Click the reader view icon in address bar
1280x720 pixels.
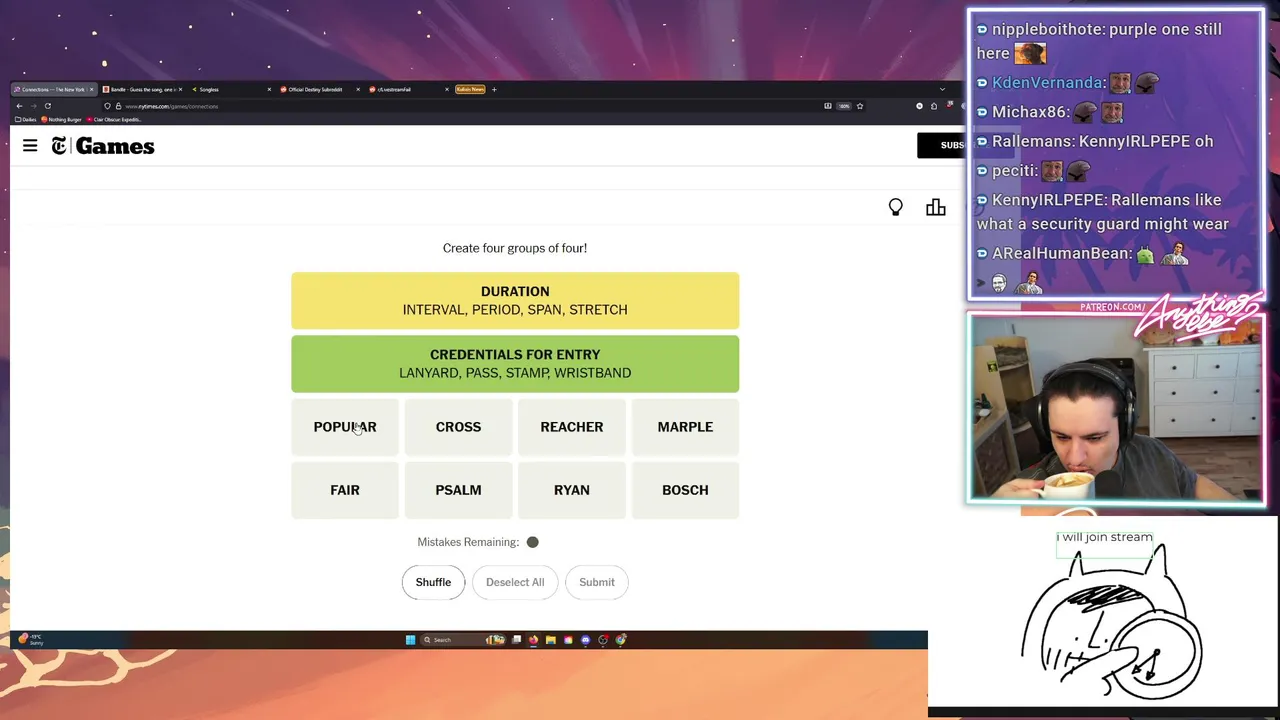828,106
